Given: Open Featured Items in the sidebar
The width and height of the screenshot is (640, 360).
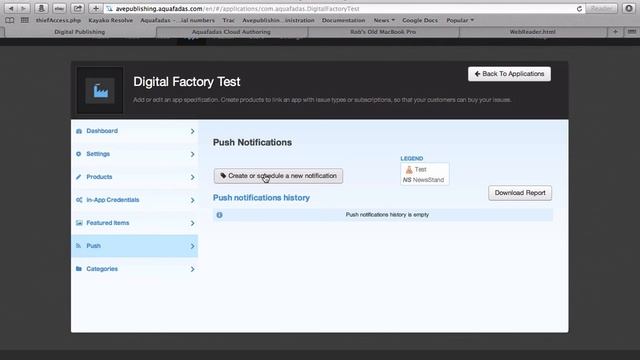Looking at the screenshot, I should pyautogui.click(x=134, y=223).
